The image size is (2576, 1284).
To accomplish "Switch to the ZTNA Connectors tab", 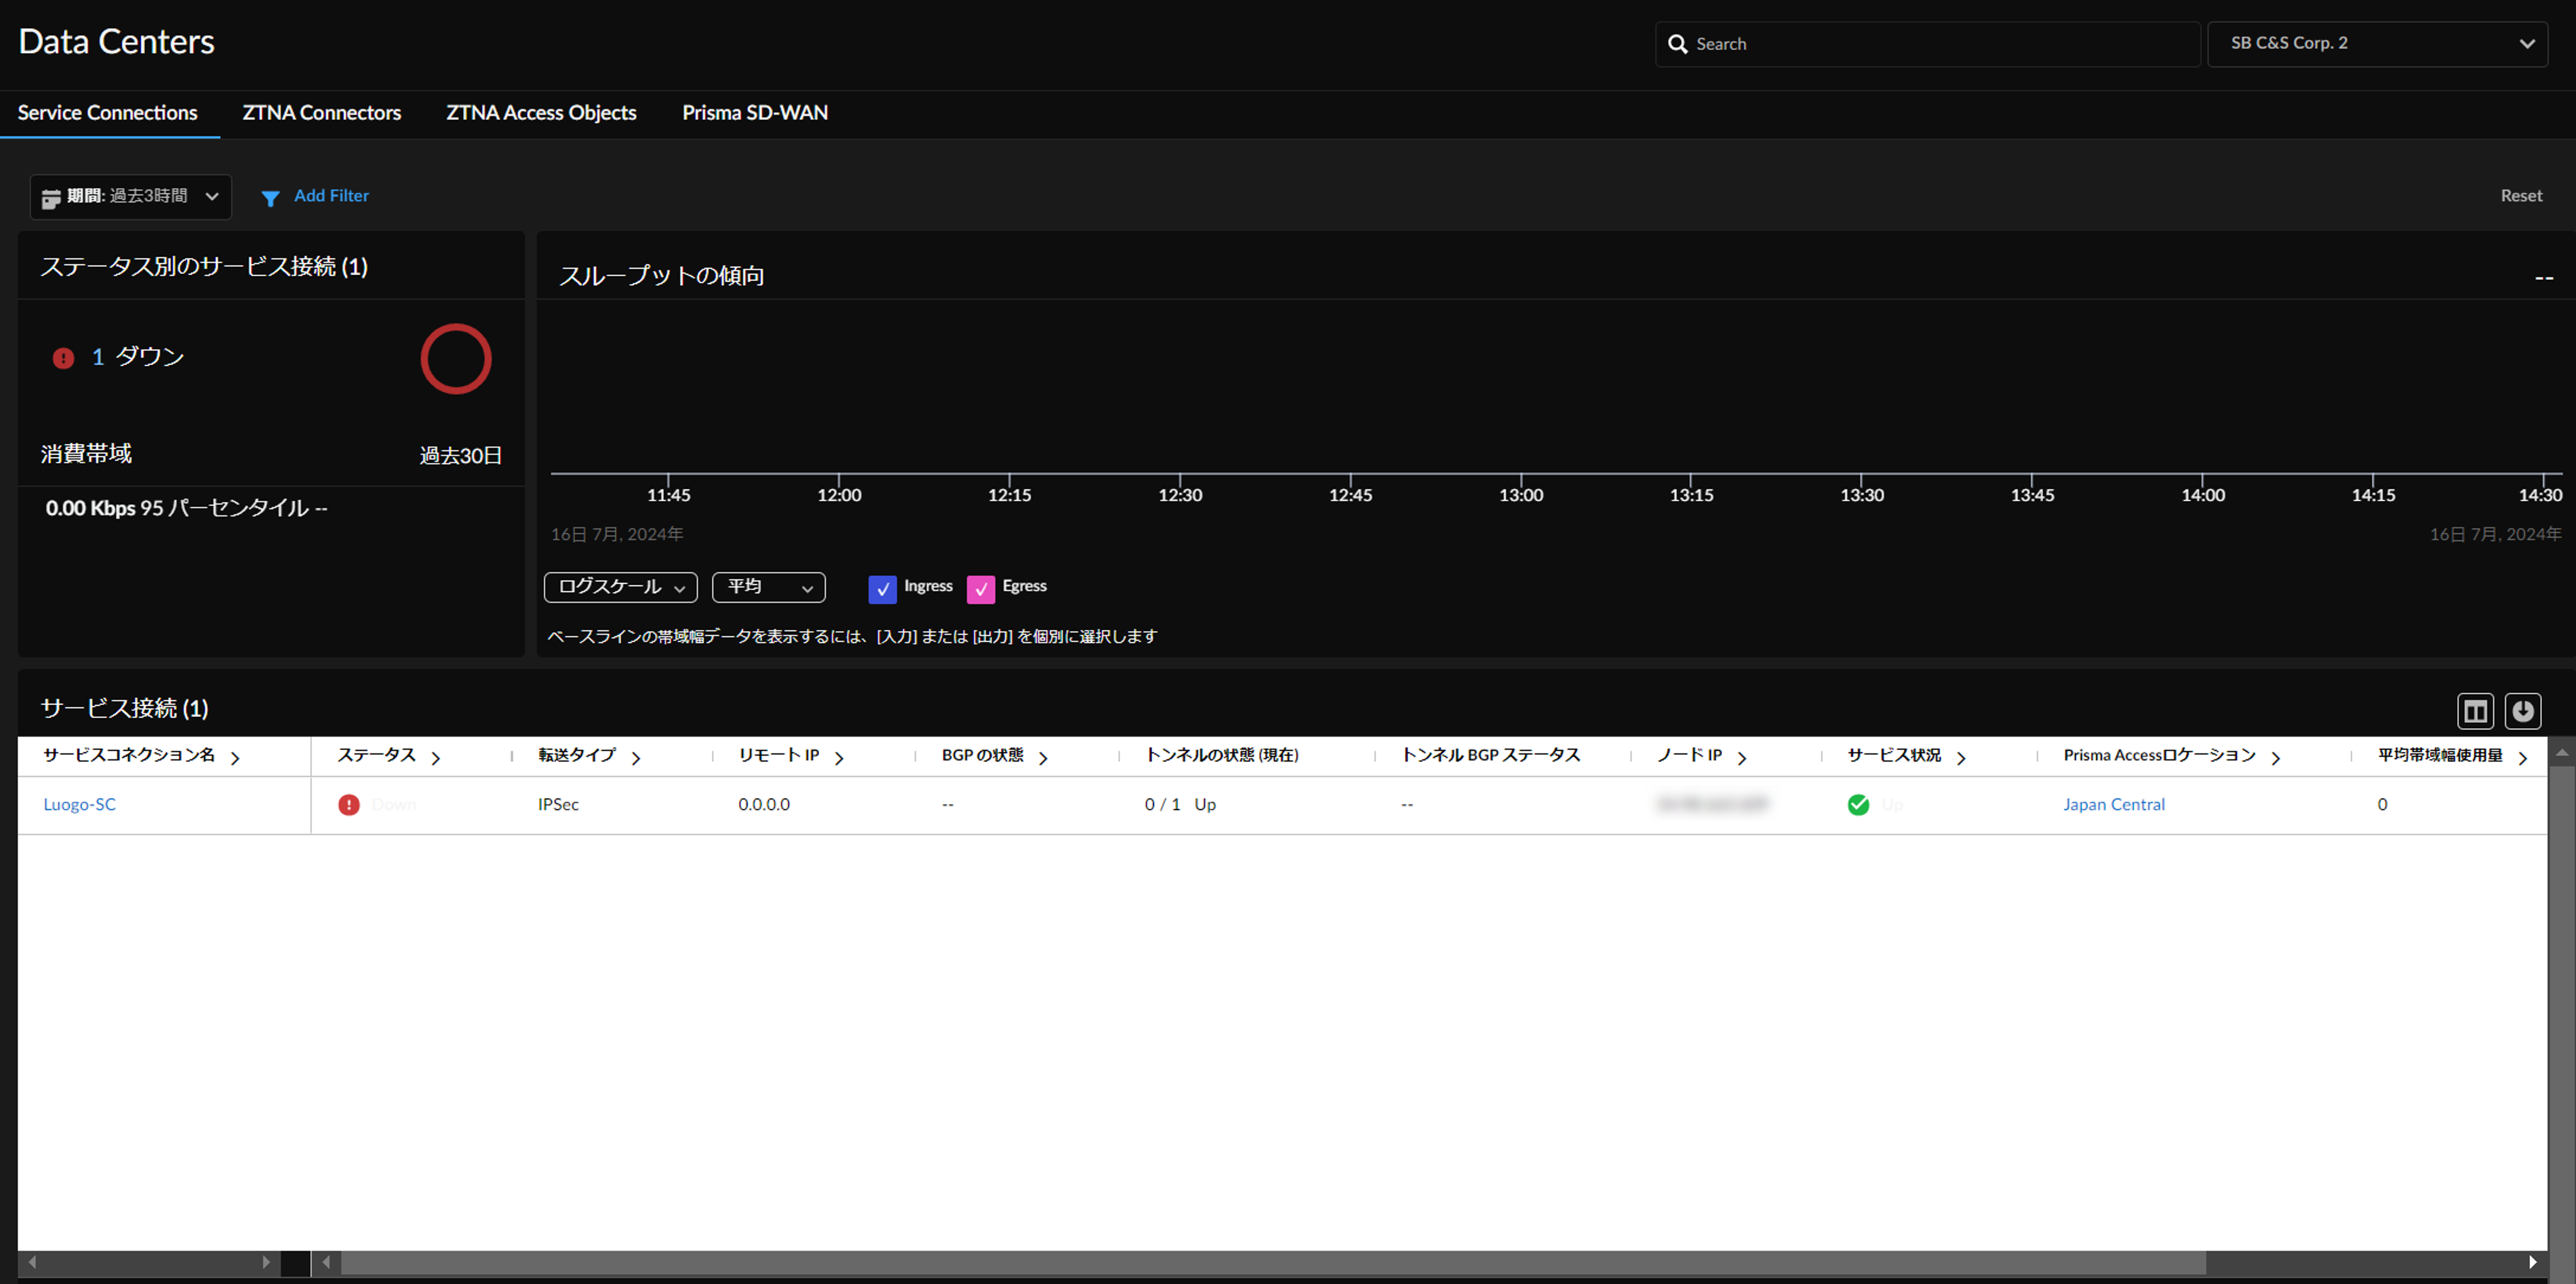I will point(322,113).
